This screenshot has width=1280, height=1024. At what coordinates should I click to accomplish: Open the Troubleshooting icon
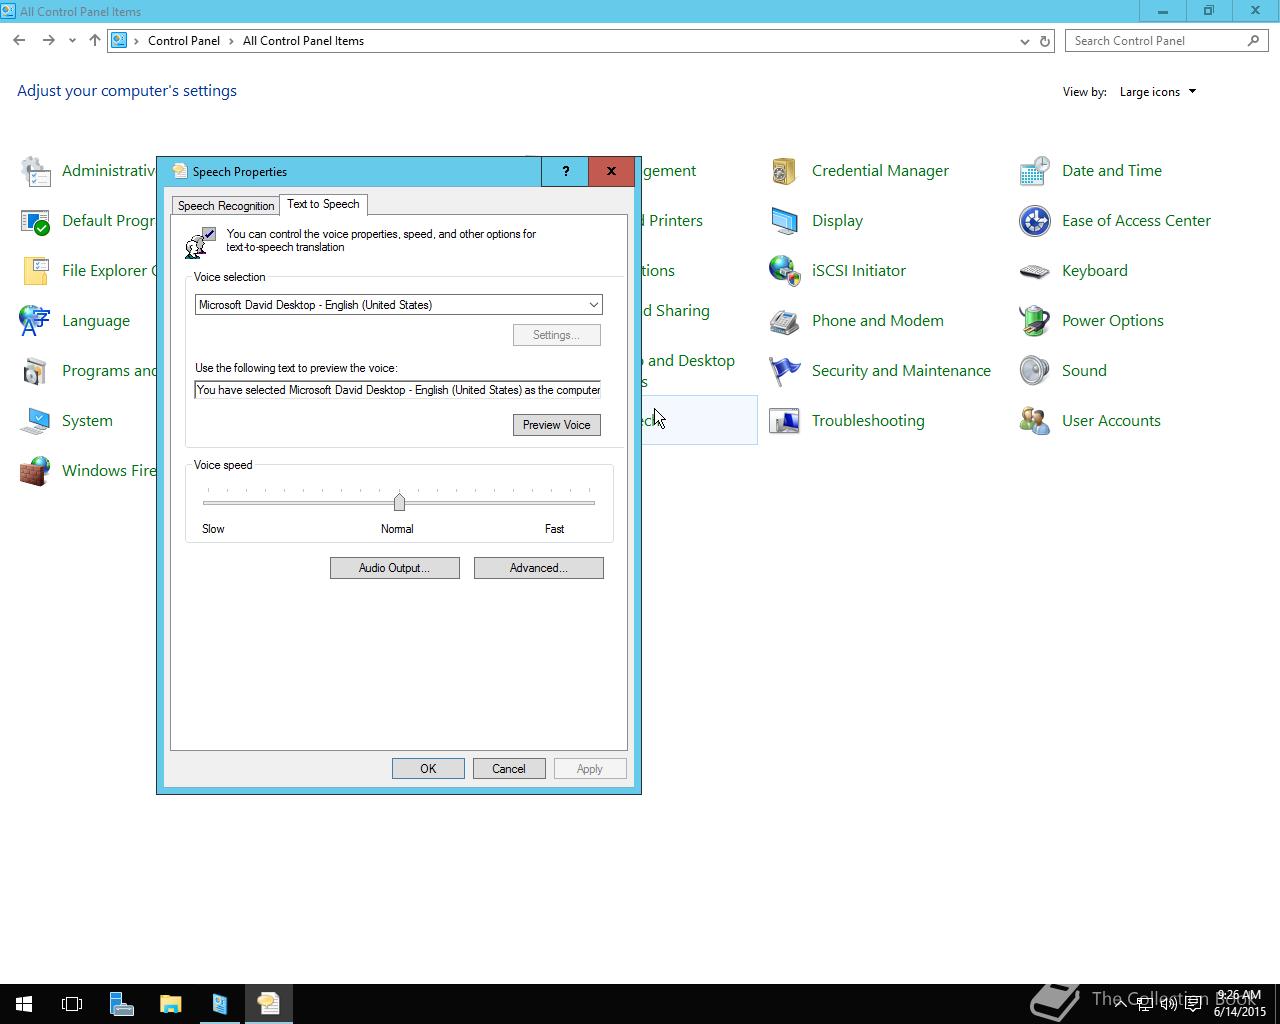pos(784,421)
